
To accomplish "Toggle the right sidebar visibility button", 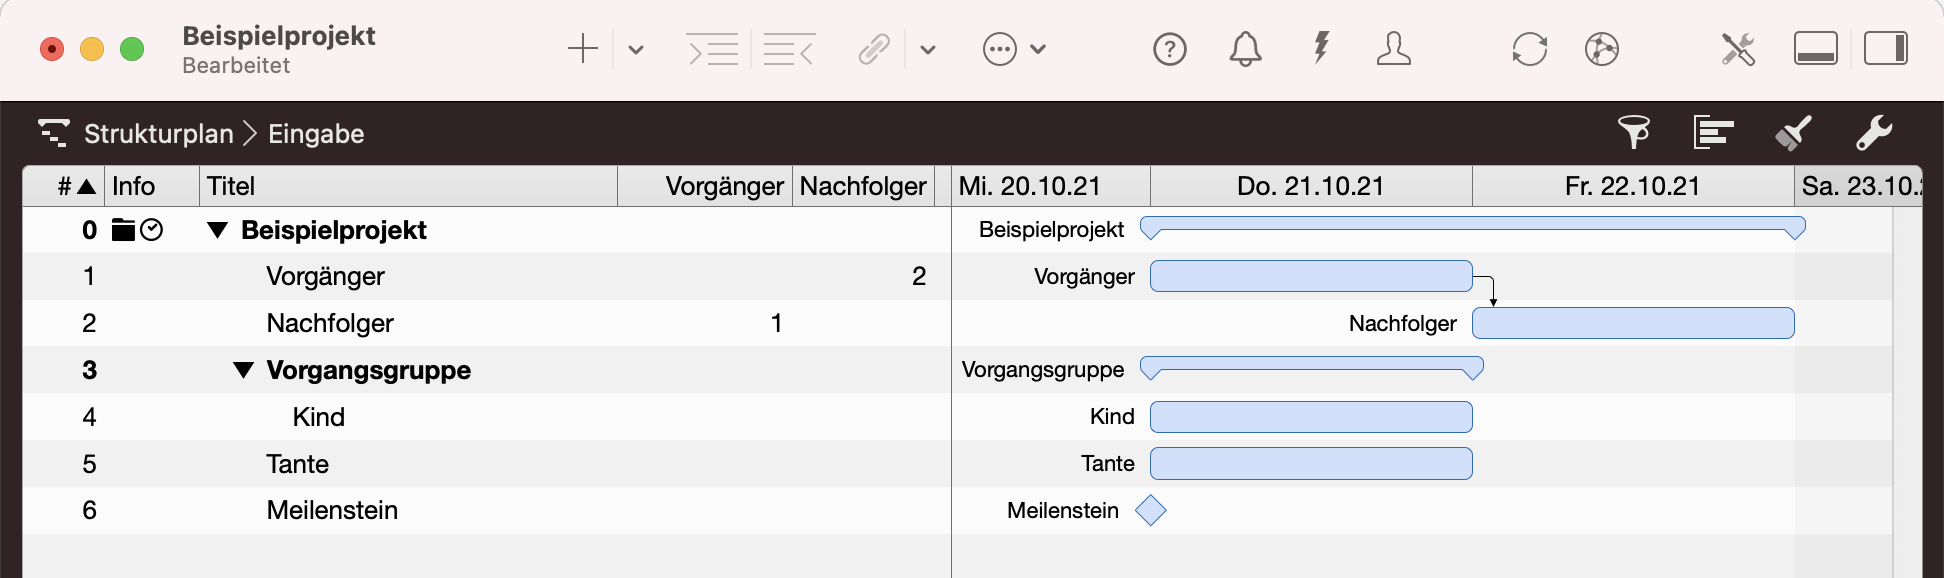I will [x=1887, y=48].
